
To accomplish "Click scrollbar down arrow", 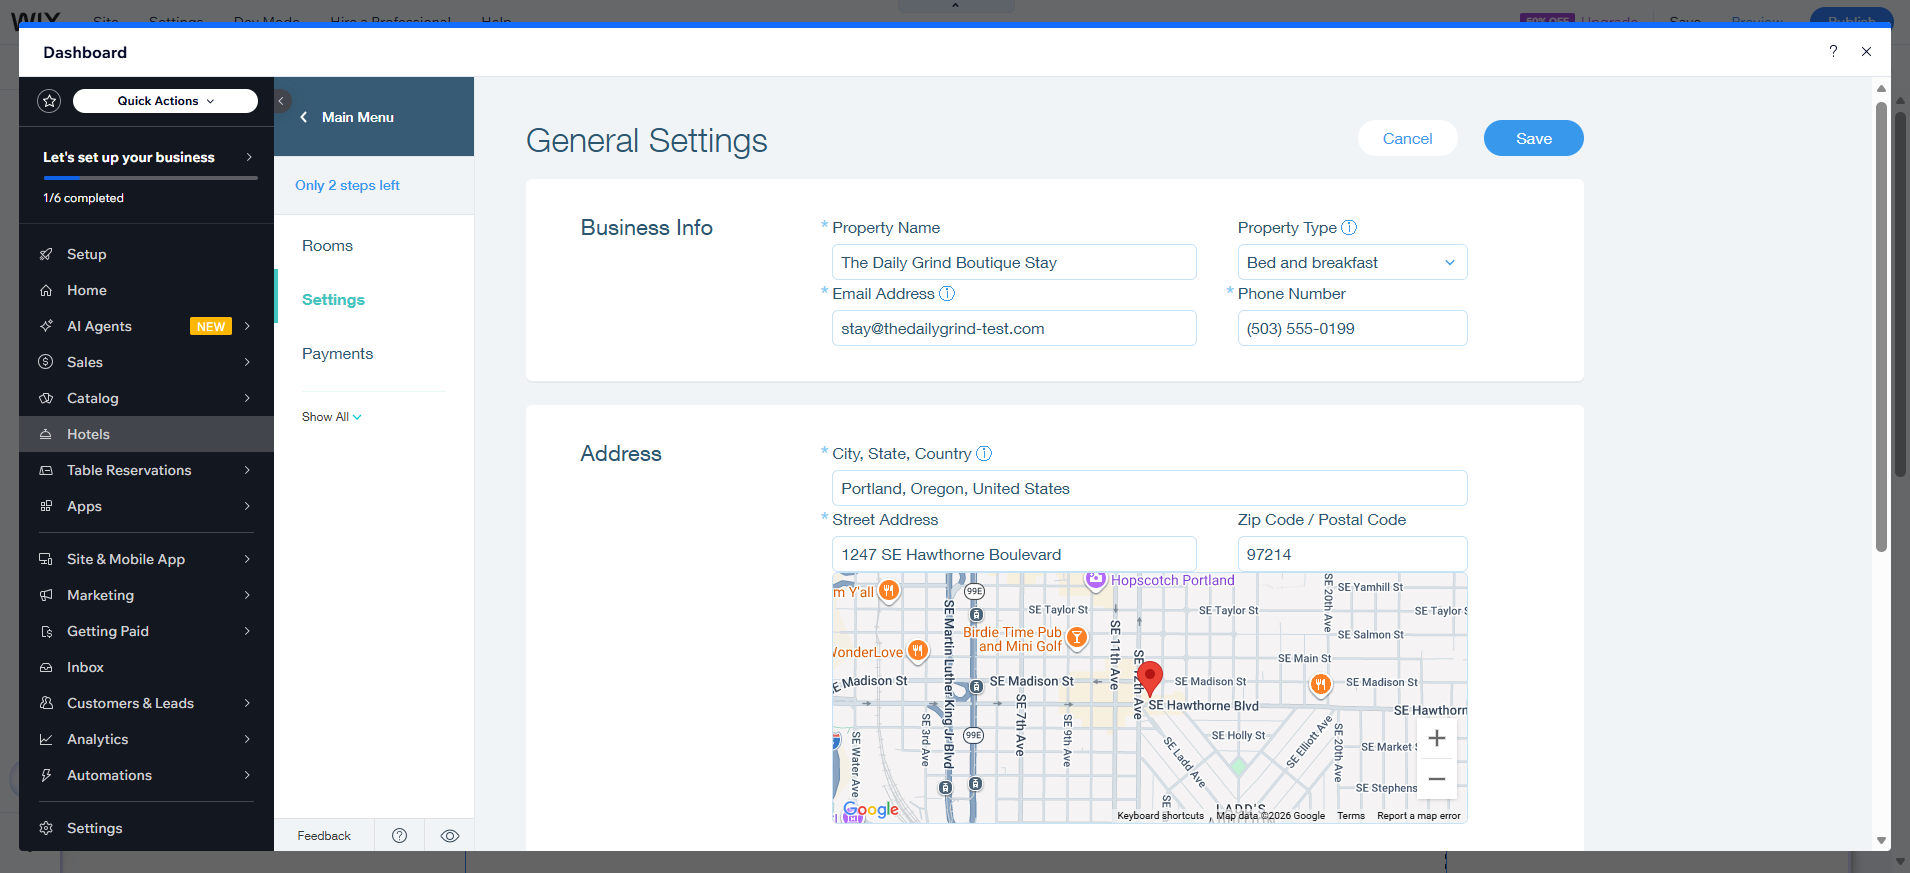I will tap(1881, 841).
